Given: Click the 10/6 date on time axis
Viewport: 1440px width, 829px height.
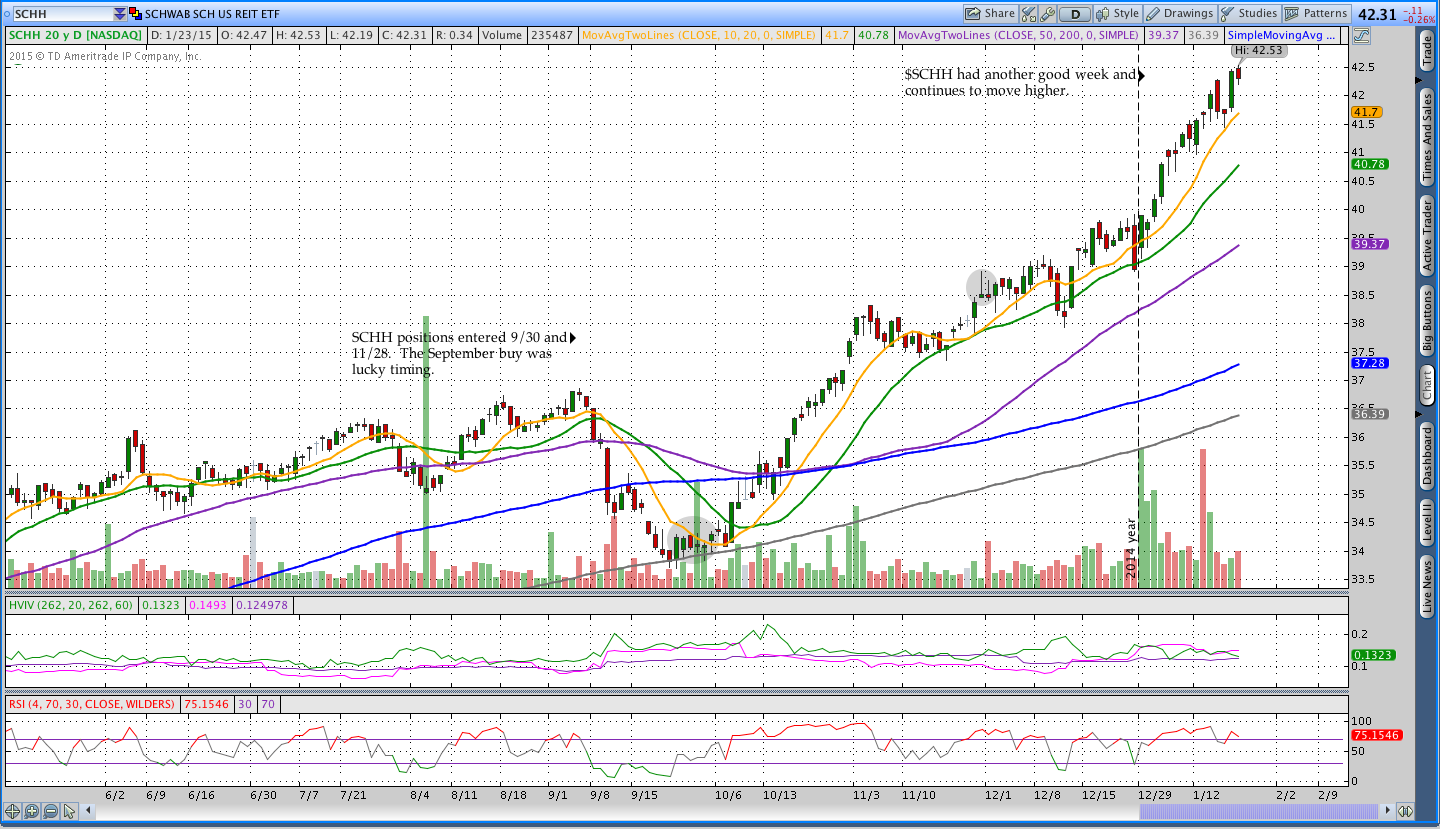Looking at the screenshot, I should pyautogui.click(x=729, y=795).
